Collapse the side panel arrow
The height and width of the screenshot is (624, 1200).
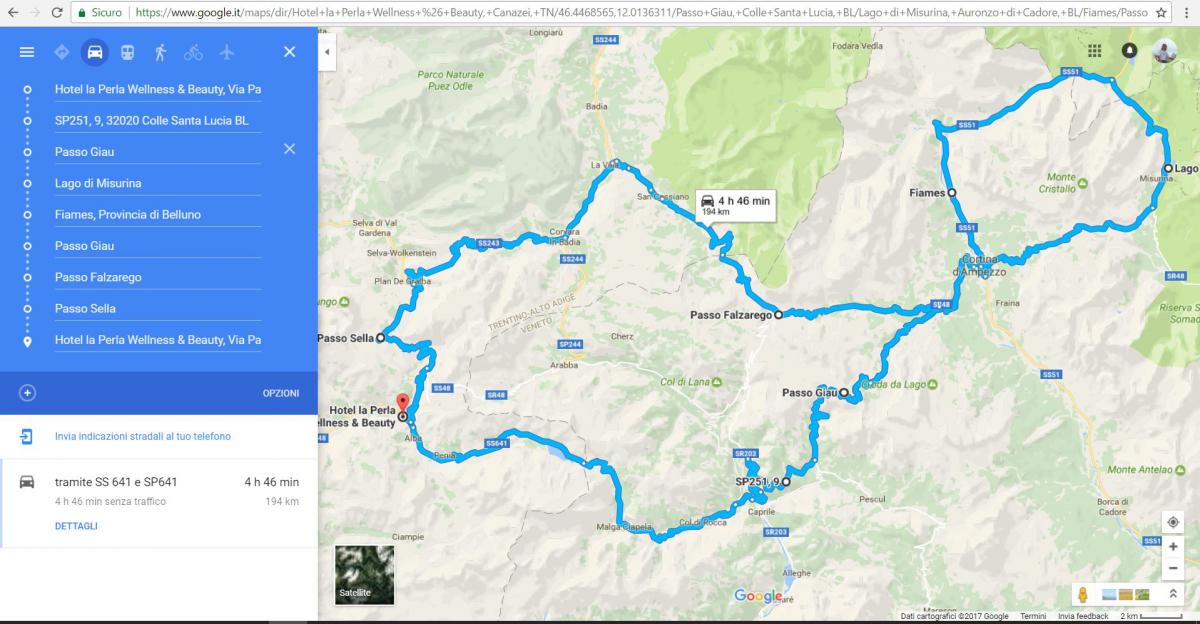tap(327, 52)
